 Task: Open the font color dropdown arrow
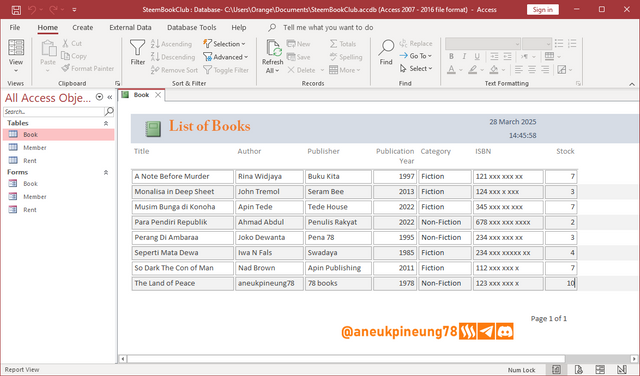pos(460,70)
